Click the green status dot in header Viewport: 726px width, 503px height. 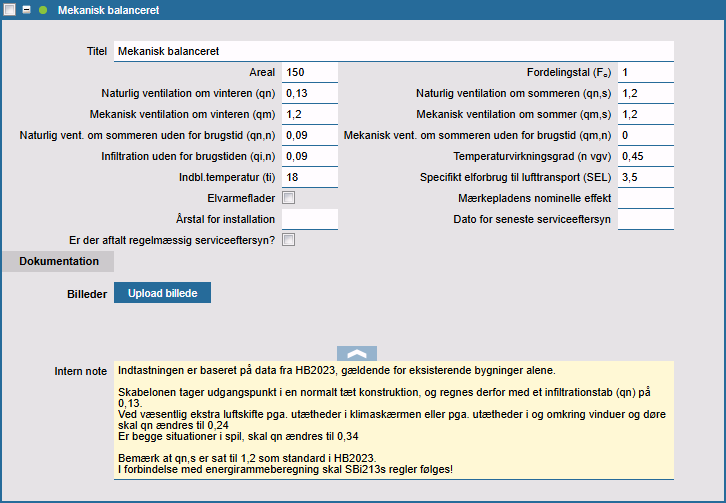click(43, 10)
